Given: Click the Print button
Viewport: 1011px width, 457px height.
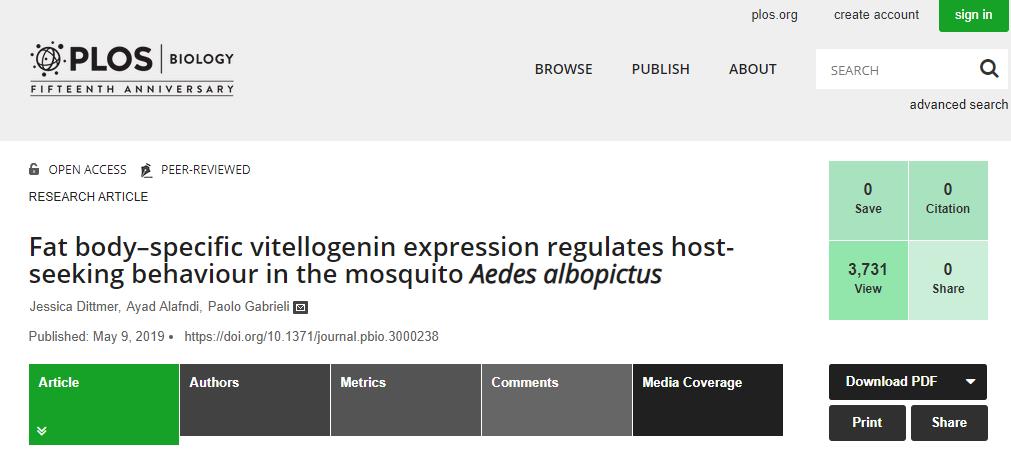Looking at the screenshot, I should pos(867,423).
